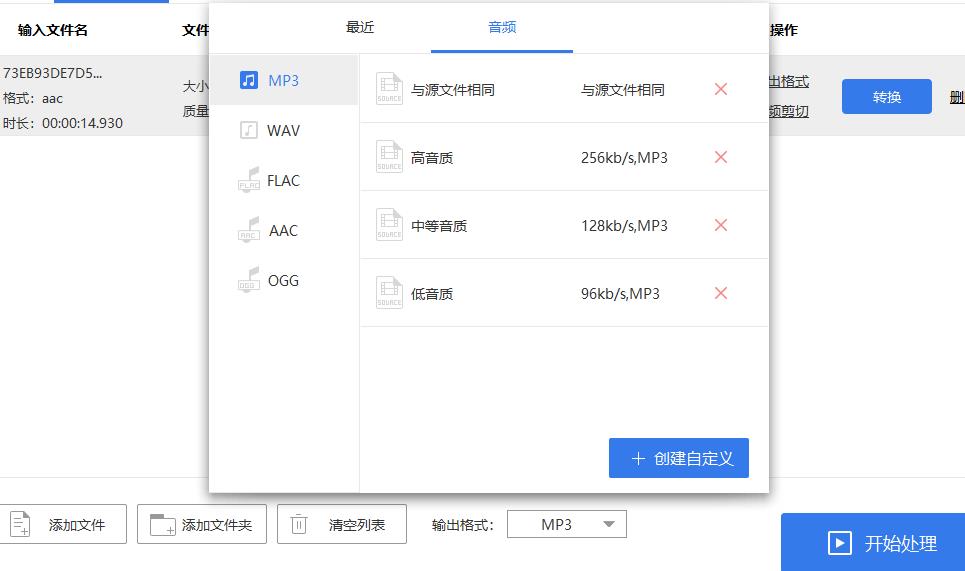Click the play icon on 开始处理
This screenshot has width=965, height=571.
coord(839,543)
